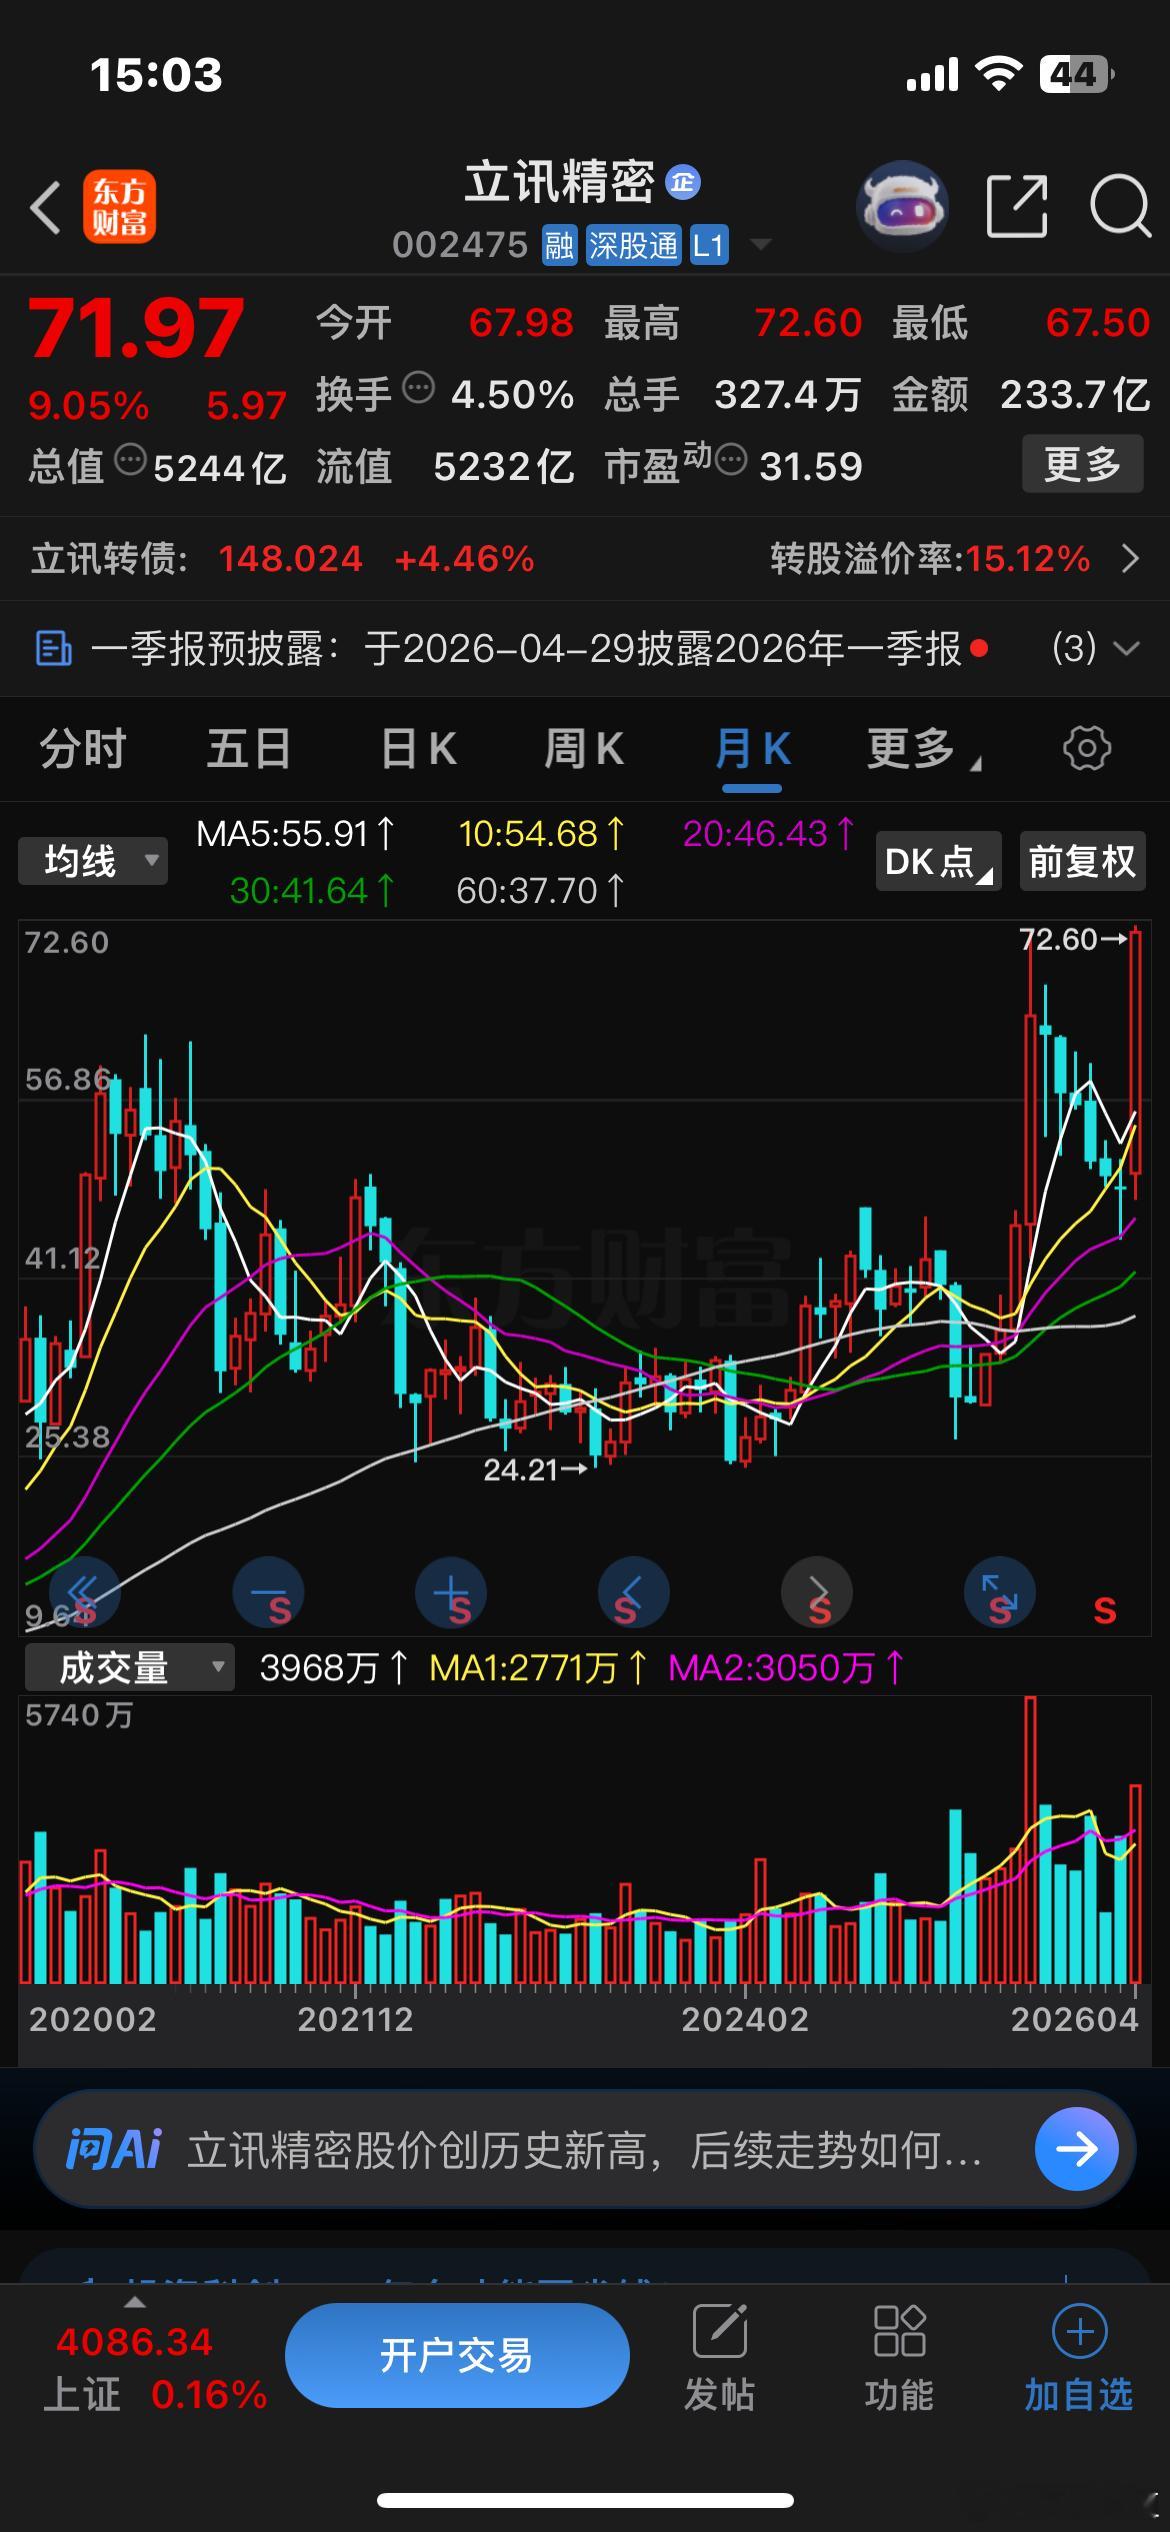Open the search magnifier icon

coord(1120,207)
